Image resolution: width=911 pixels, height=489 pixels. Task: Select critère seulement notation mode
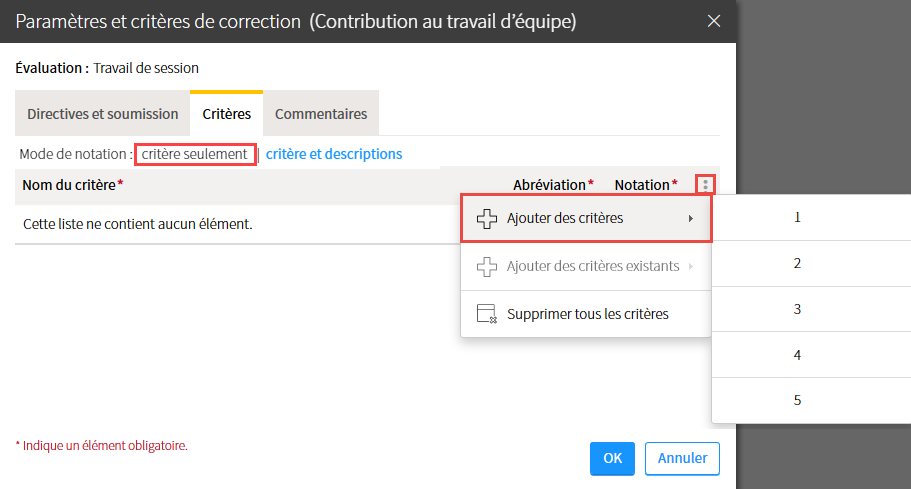click(x=195, y=154)
